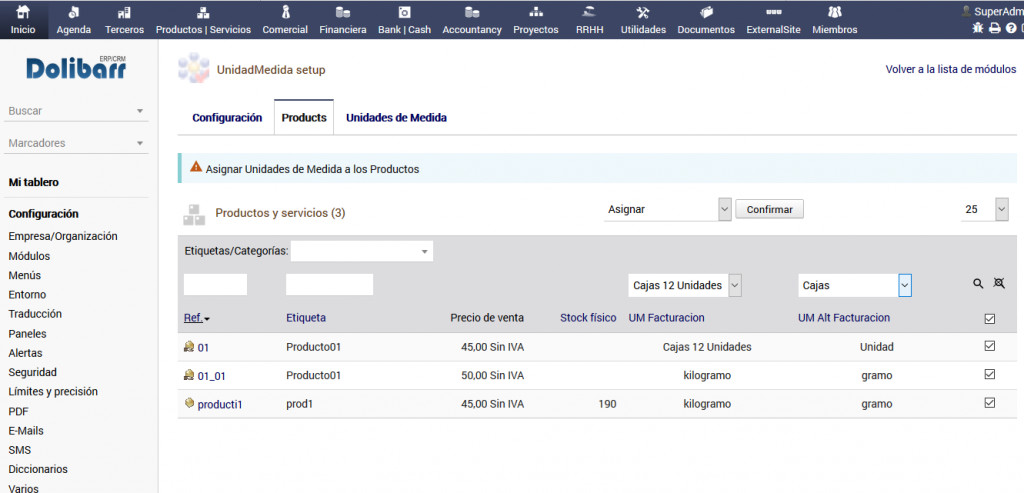Click the UnidadMedida setup module icon
This screenshot has height=493, width=1024.
click(x=193, y=69)
